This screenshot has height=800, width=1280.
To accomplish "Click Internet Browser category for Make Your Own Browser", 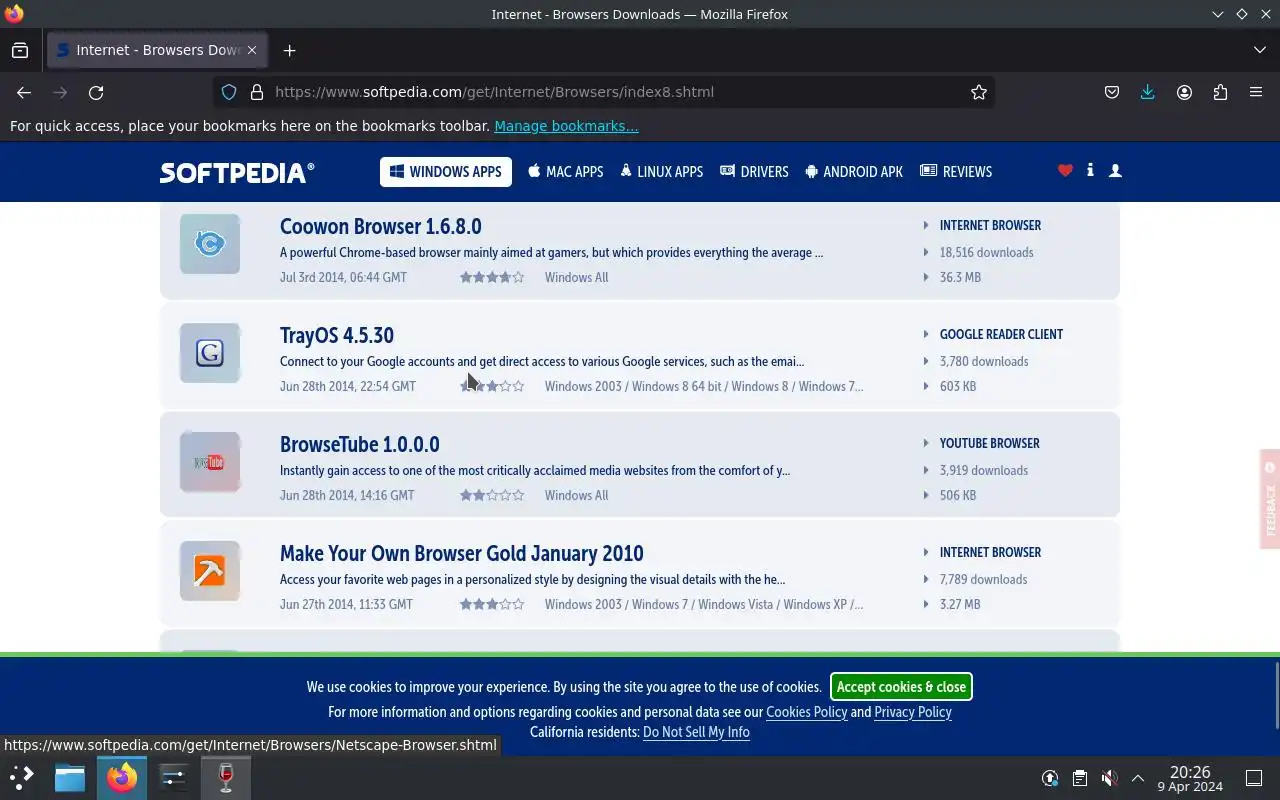I will pyautogui.click(x=990, y=553).
